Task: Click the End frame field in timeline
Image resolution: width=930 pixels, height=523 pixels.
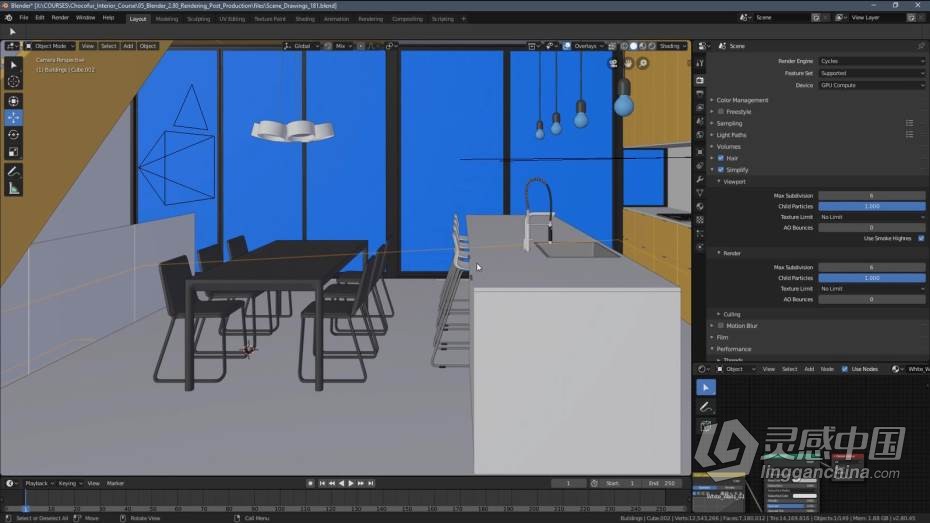Action: coord(662,483)
